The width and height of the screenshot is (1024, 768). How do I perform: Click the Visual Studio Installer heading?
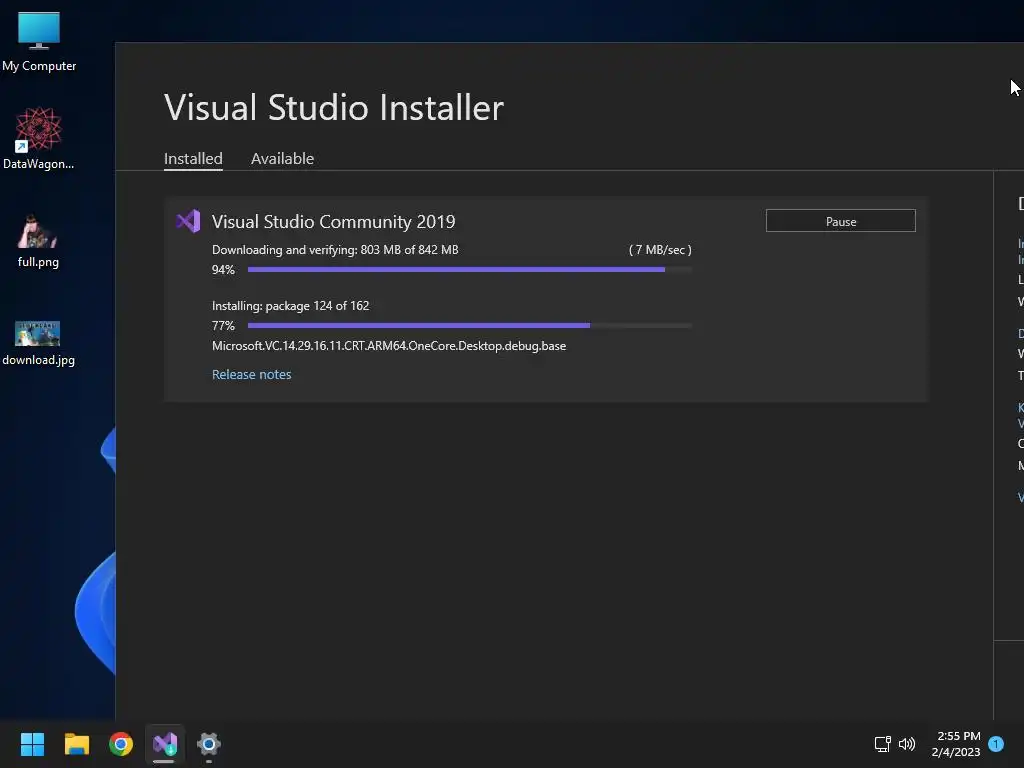pyautogui.click(x=334, y=108)
